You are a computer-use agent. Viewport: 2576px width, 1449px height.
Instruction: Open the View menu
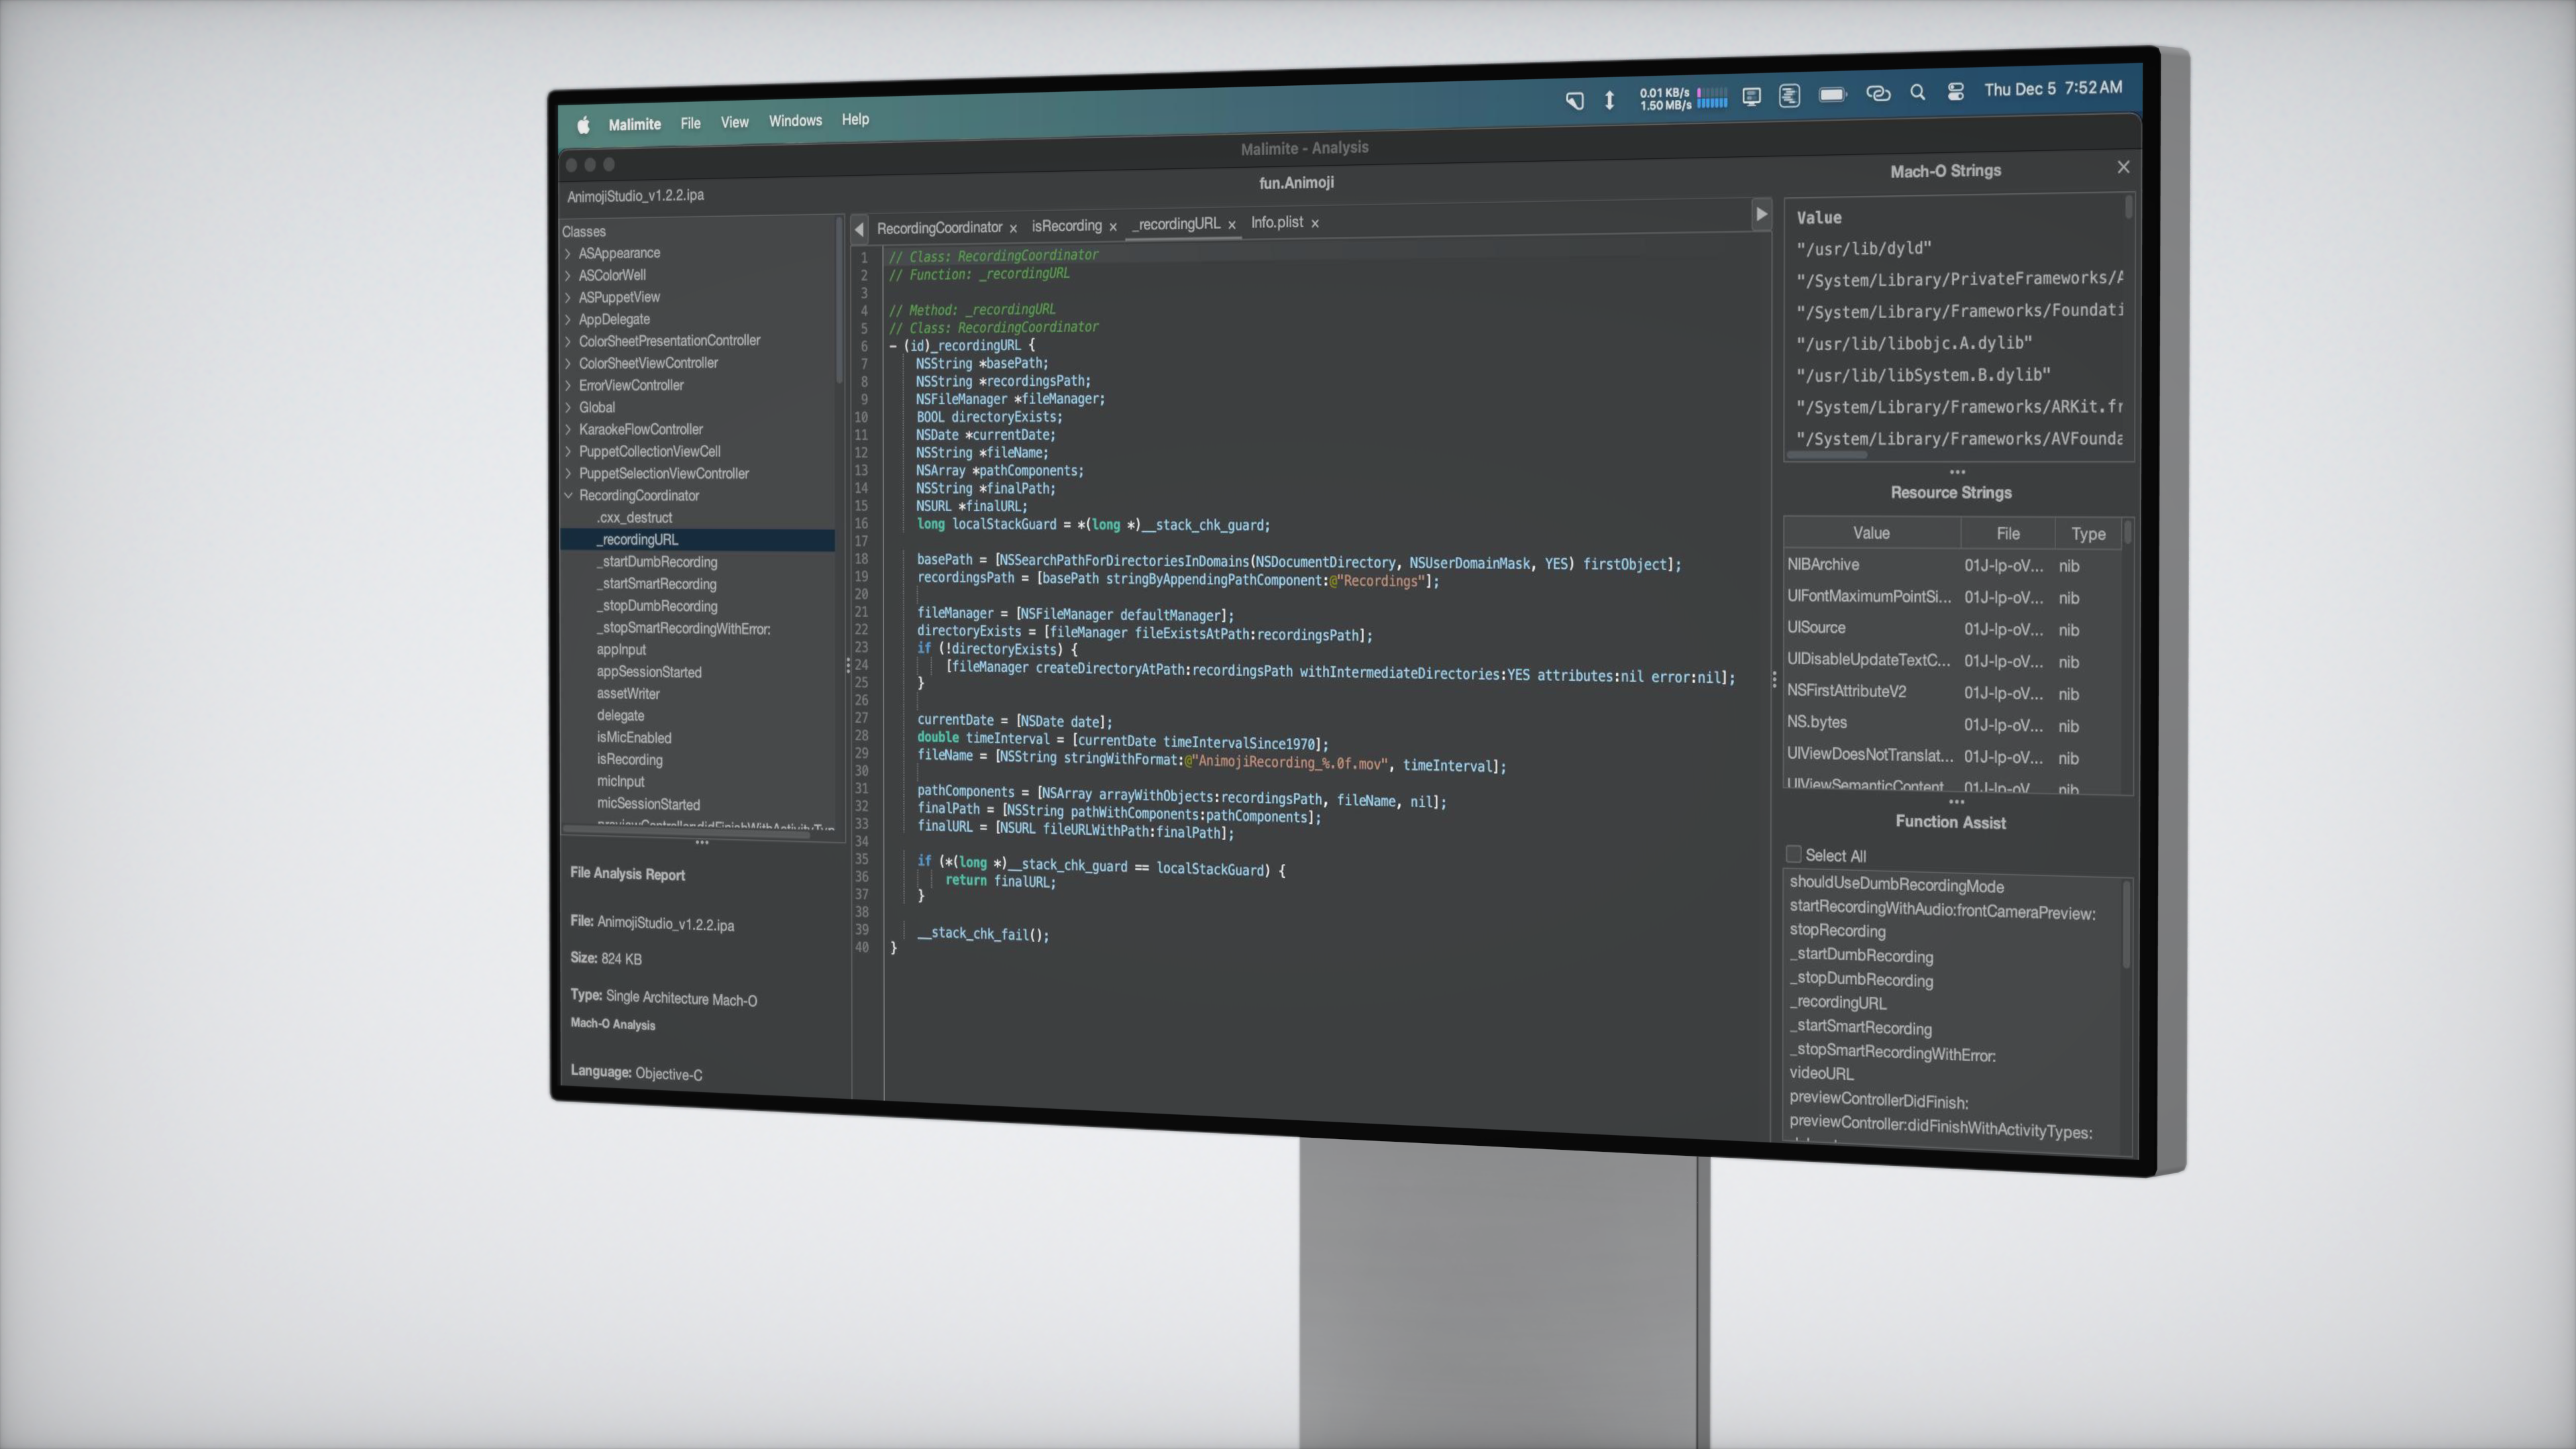(734, 122)
